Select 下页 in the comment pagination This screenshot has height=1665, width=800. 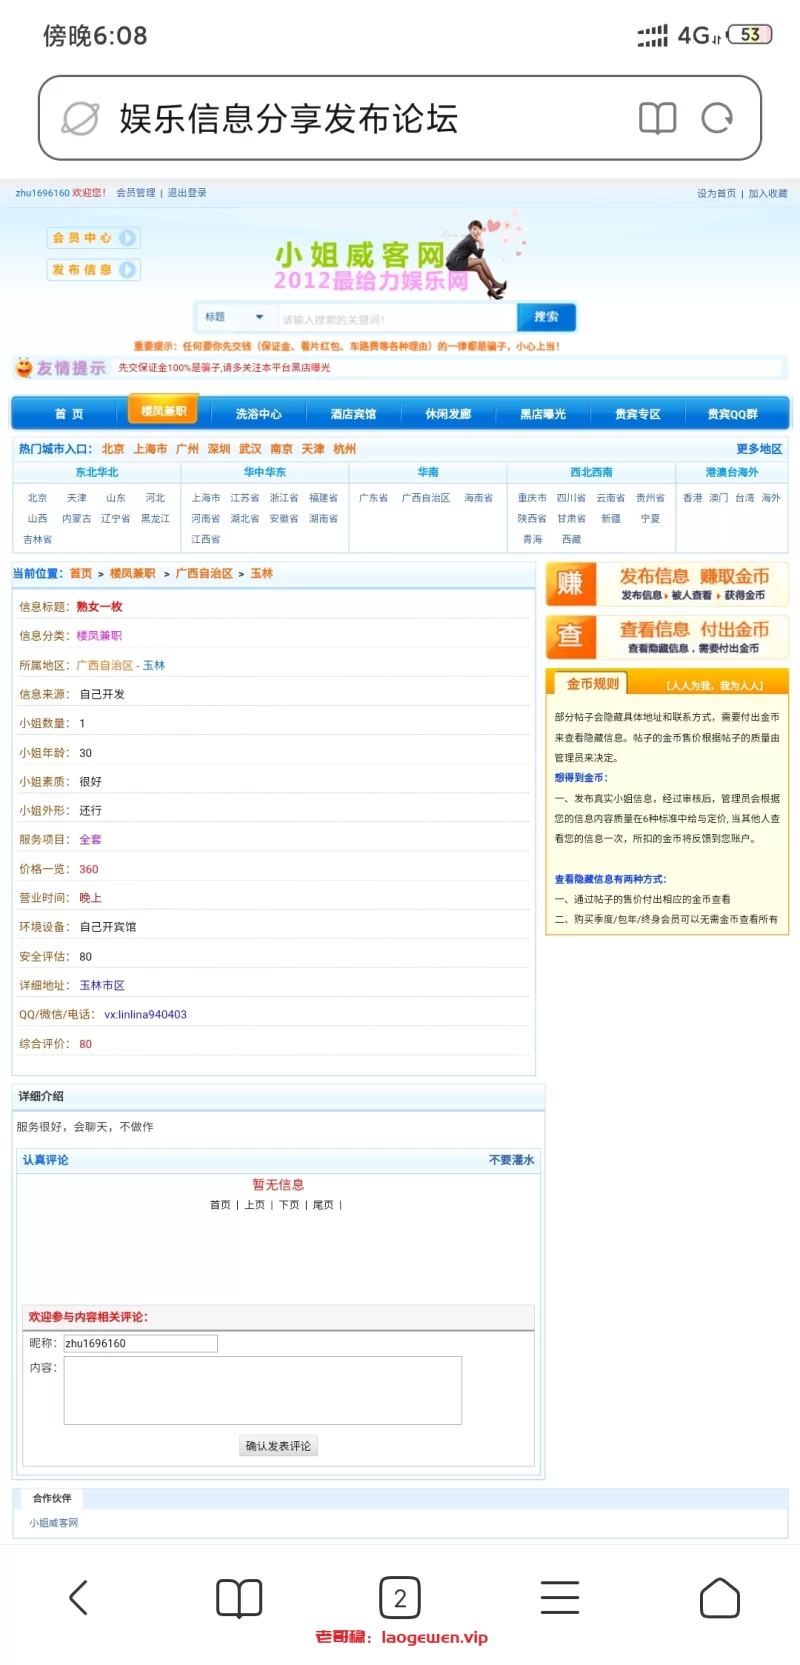click(289, 1205)
